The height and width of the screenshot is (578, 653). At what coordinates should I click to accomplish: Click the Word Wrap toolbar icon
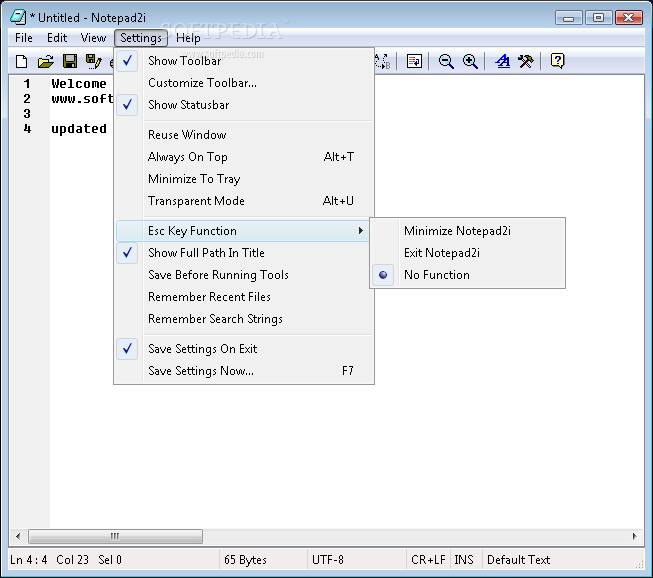pos(414,61)
